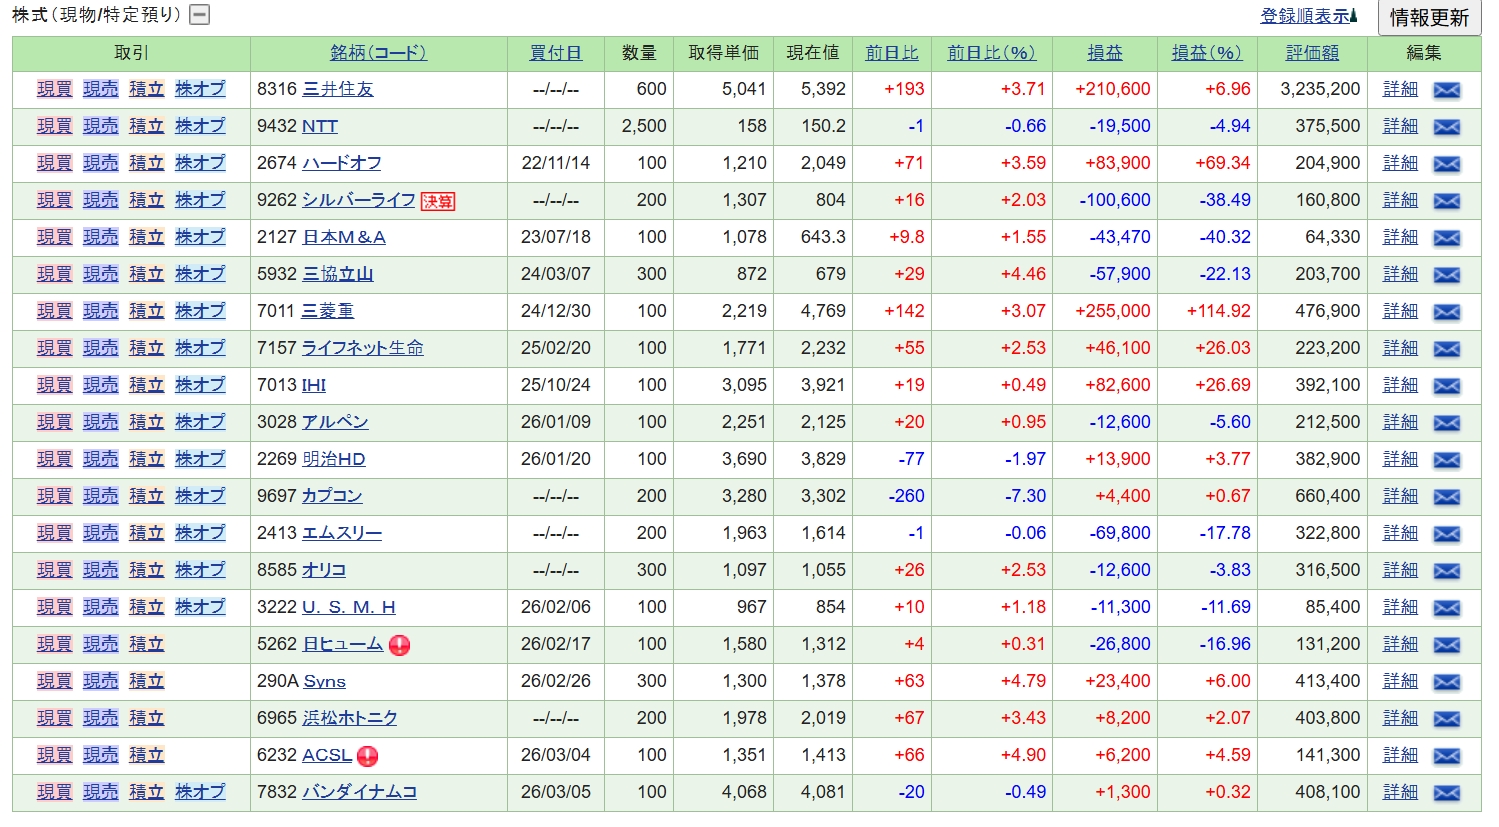The height and width of the screenshot is (827, 1499).
Task: Click the 決算 badge next to シルバーライフ
Action: pos(438,201)
